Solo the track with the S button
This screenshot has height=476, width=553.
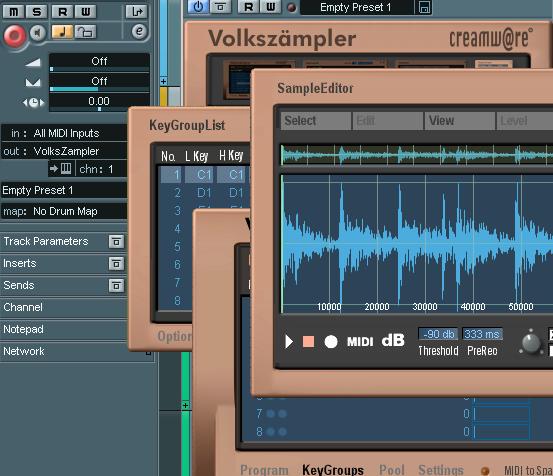pos(36,12)
